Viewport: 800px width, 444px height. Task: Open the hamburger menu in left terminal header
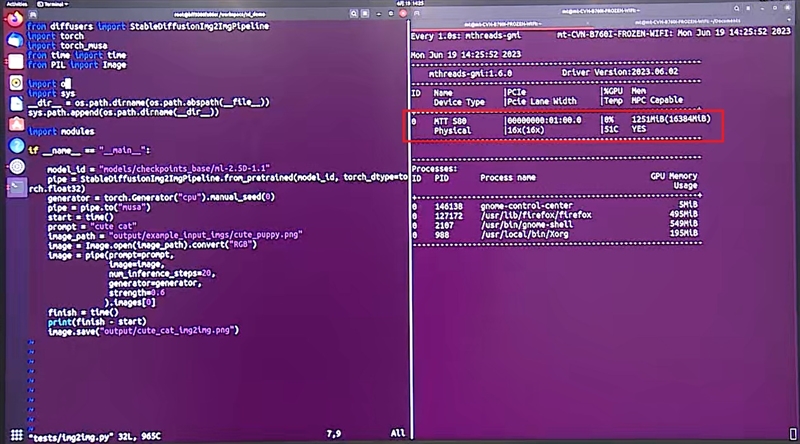[365, 14]
